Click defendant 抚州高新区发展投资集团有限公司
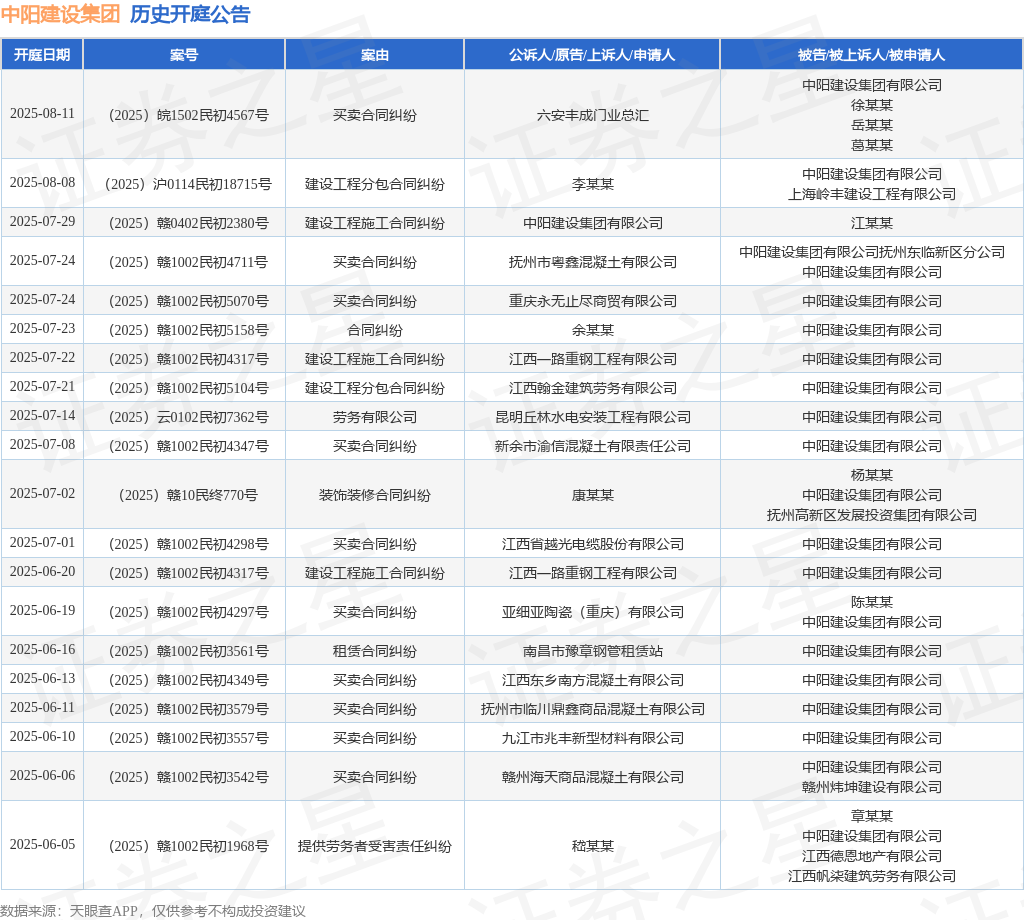This screenshot has width=1024, height=920. pyautogui.click(x=872, y=516)
